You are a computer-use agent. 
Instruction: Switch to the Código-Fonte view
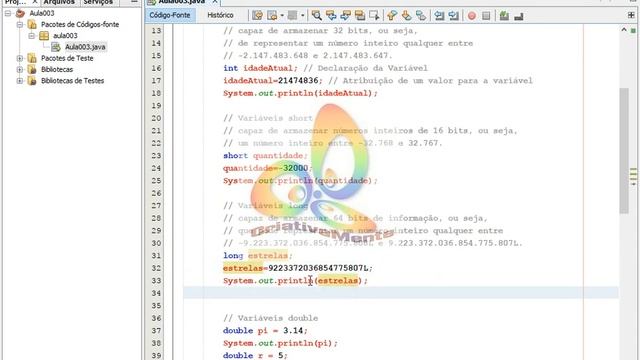pyautogui.click(x=170, y=15)
